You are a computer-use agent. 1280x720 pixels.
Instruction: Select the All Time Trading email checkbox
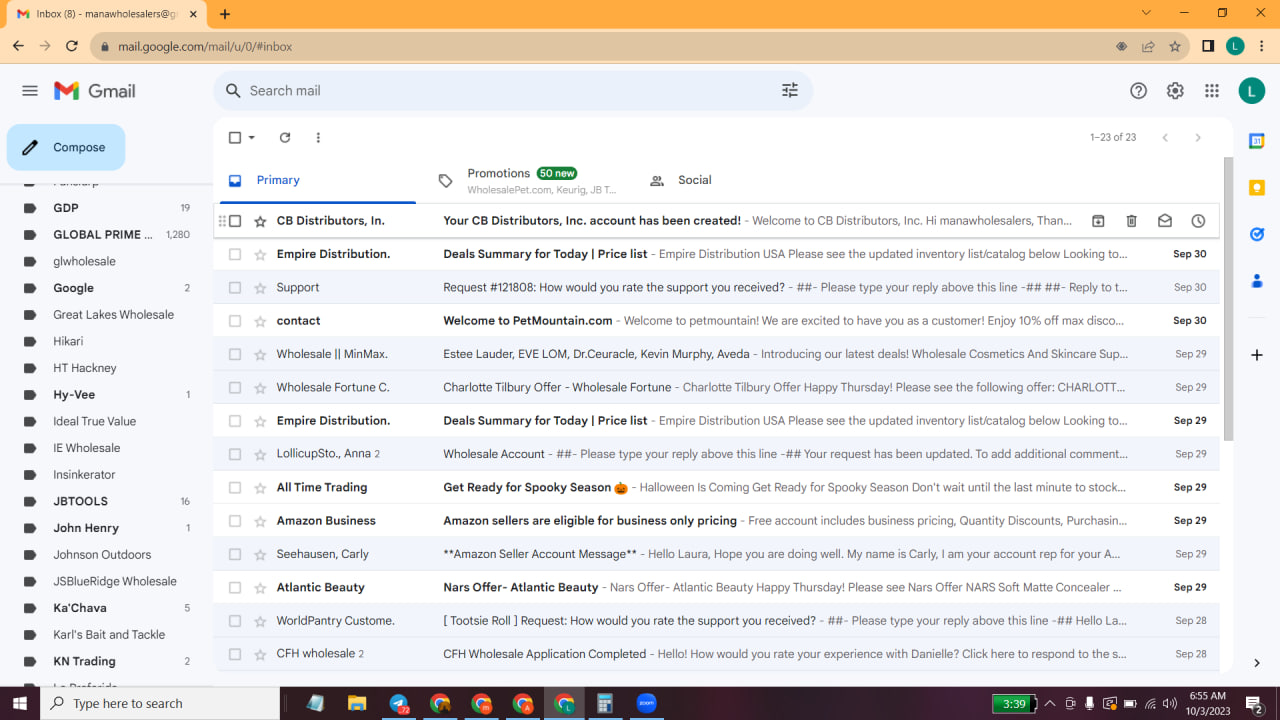pos(235,488)
